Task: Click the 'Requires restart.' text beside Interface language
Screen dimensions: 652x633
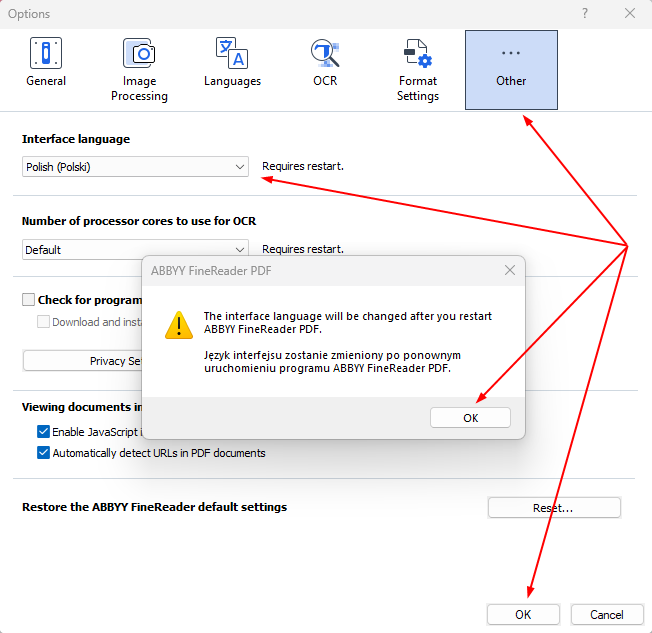Action: click(303, 166)
